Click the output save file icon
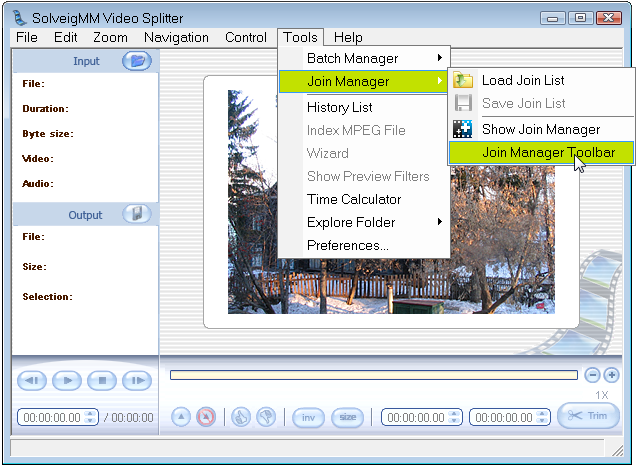The image size is (638, 466). [x=136, y=214]
